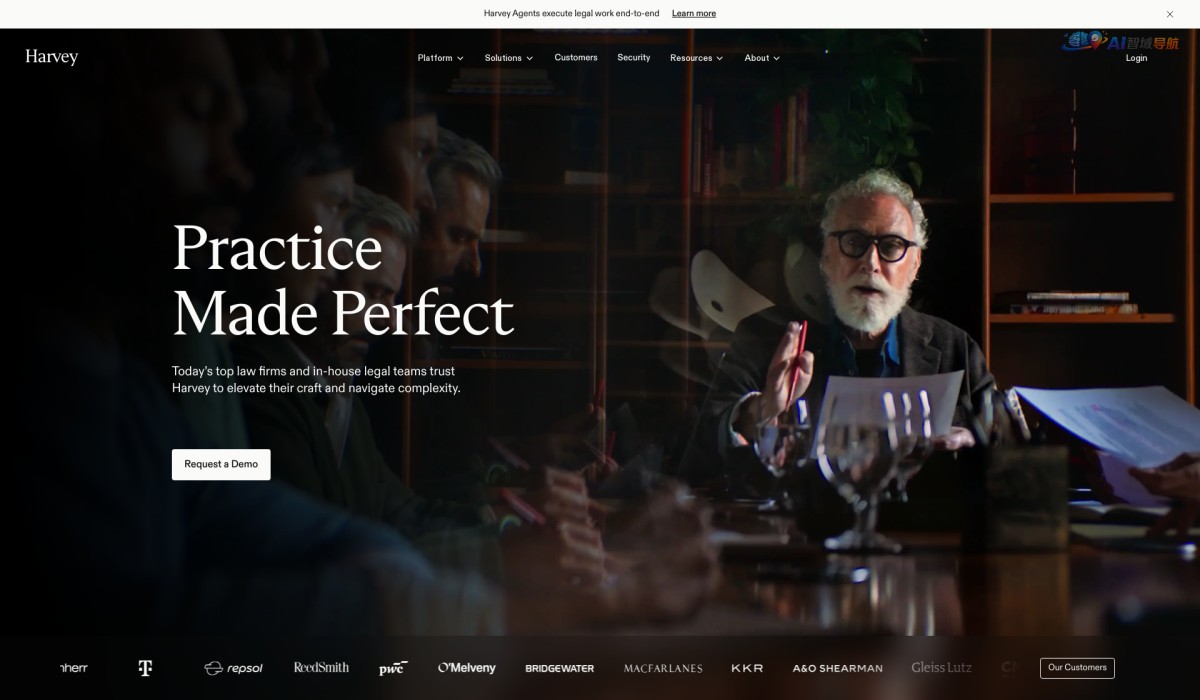Screen dimensions: 1200x700
Task: Select the Bridgewater logo
Action: point(560,668)
